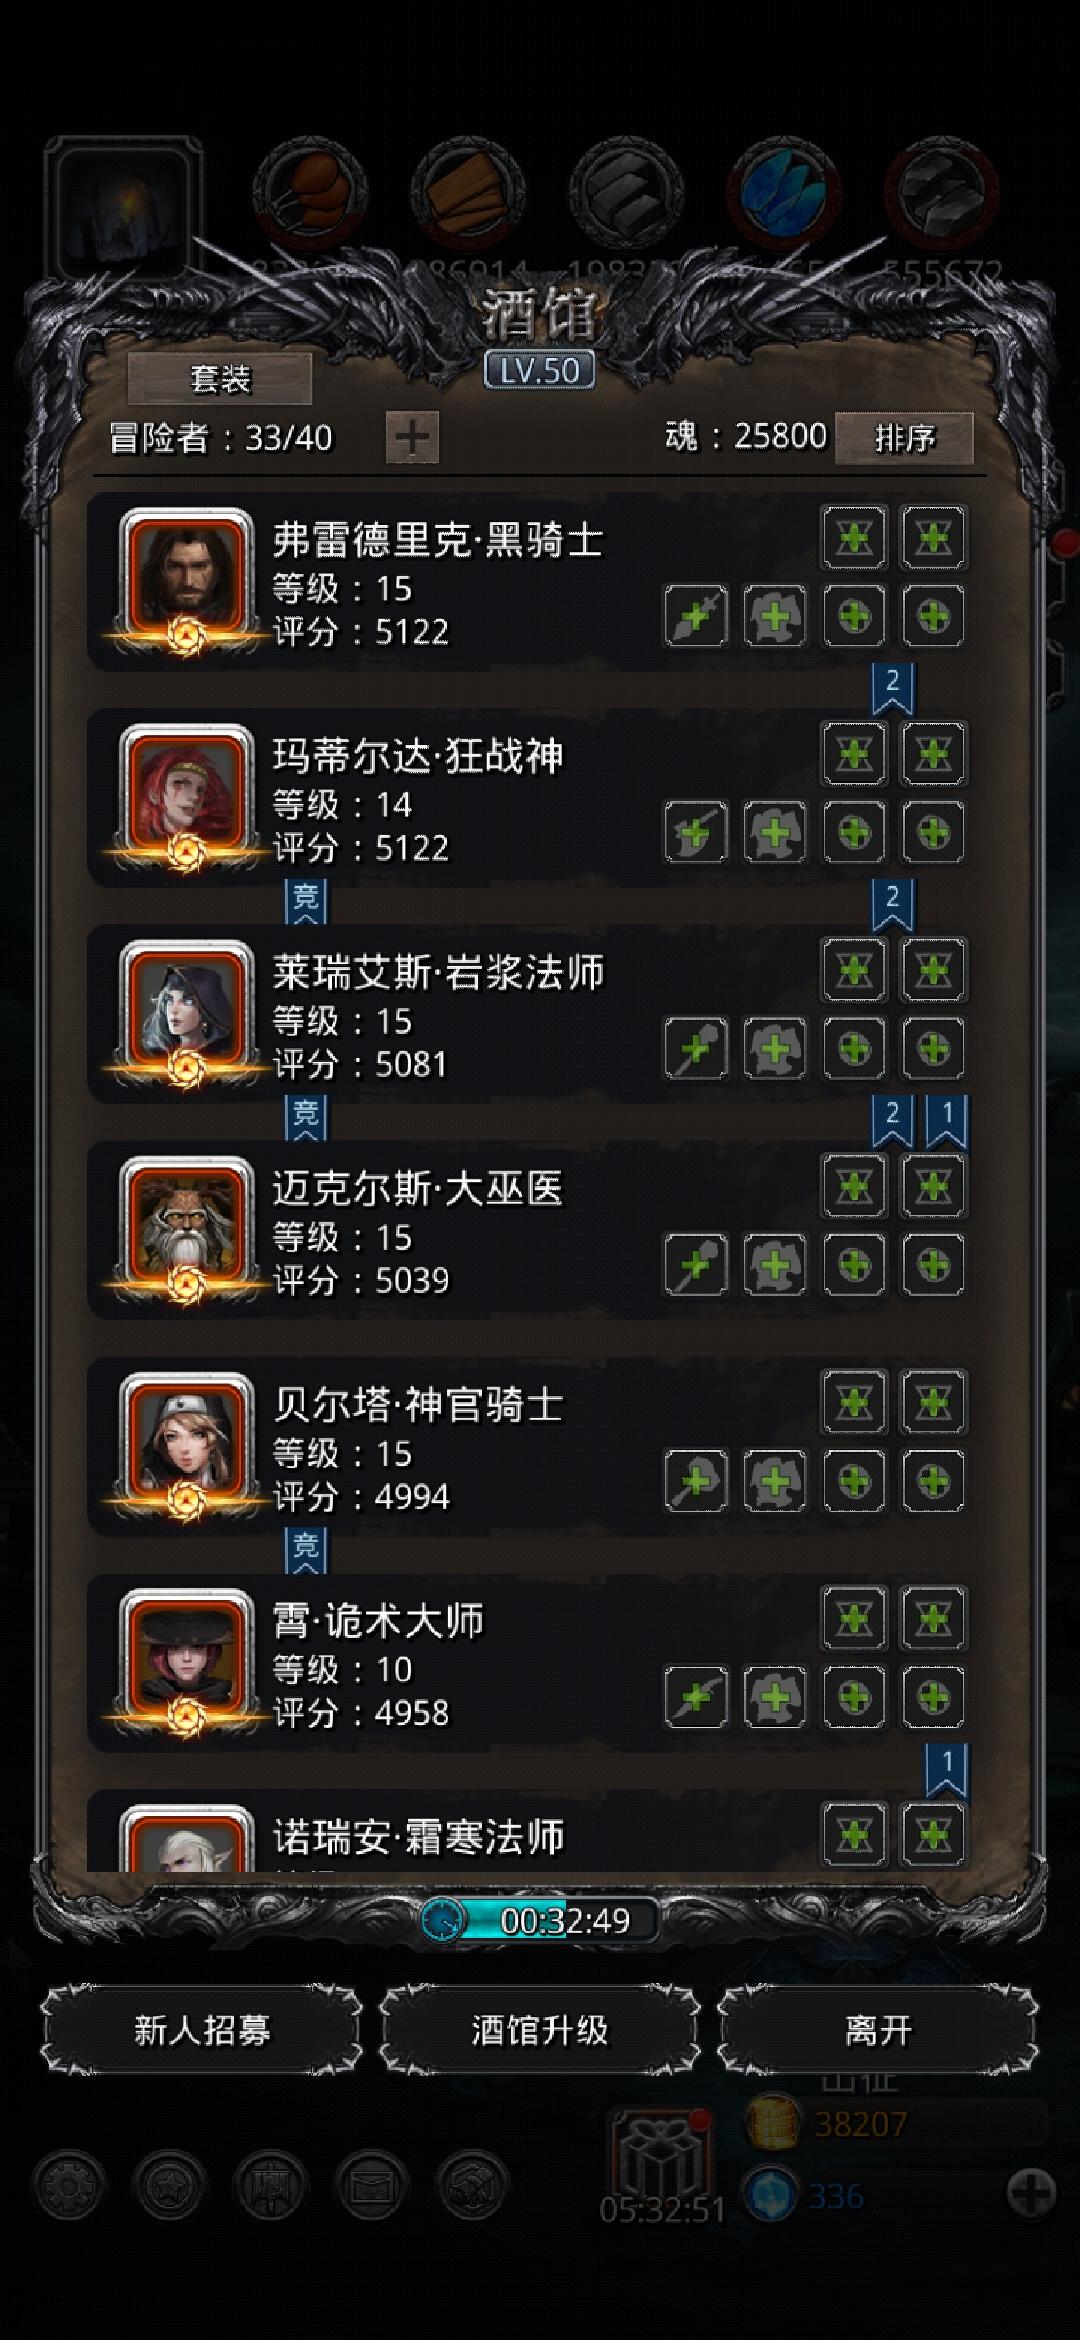Screen dimensions: 1080x2340
Task: Tap the first rune slot of 迈克尔斯·大巫医
Action: point(854,1186)
